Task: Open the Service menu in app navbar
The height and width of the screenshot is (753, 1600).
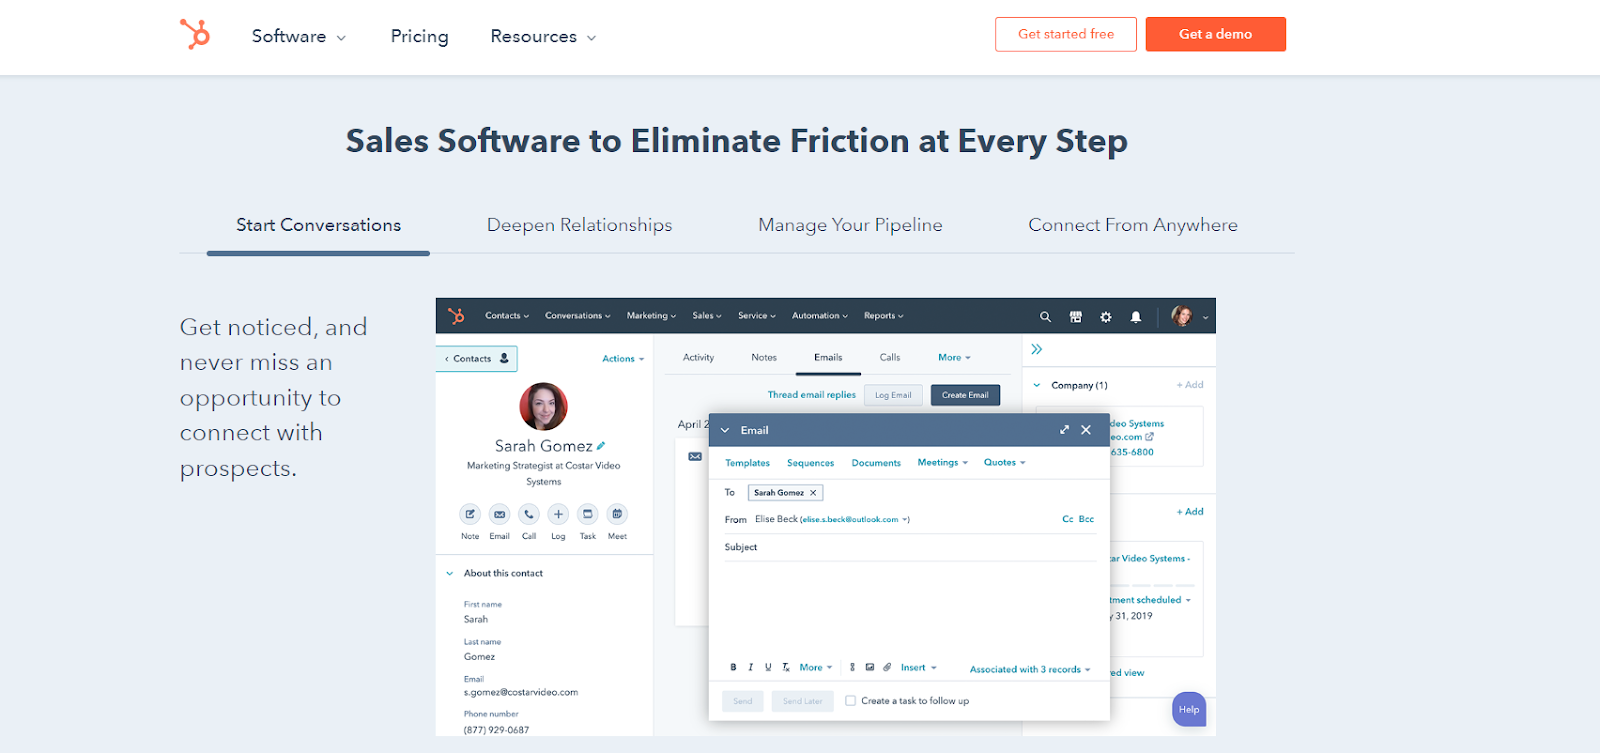Action: [x=757, y=316]
